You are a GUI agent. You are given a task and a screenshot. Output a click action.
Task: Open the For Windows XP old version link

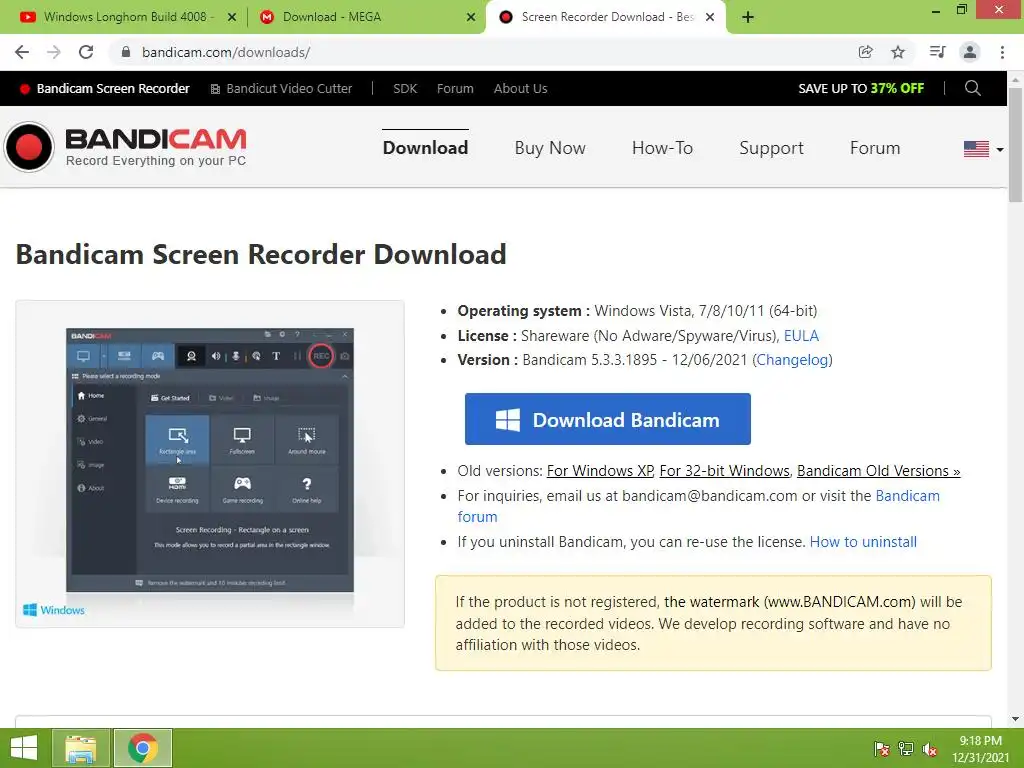[600, 471]
